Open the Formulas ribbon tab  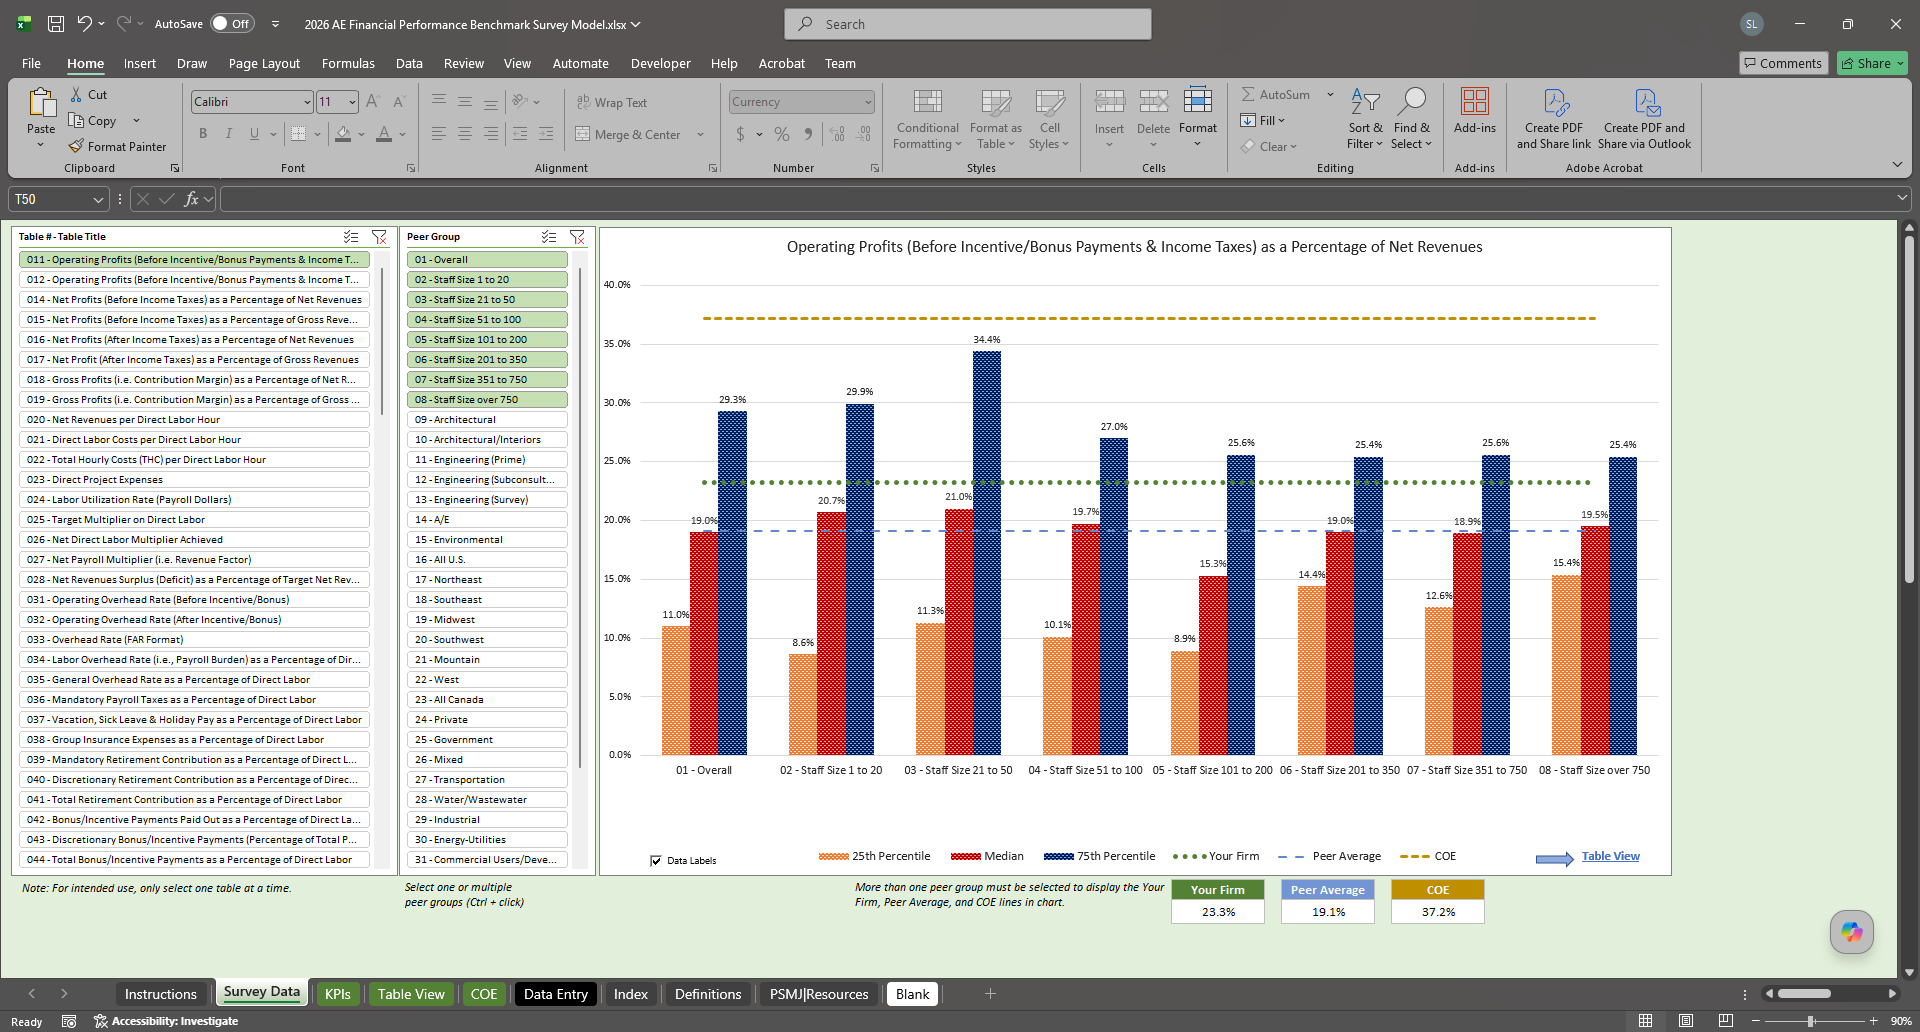[x=348, y=63]
